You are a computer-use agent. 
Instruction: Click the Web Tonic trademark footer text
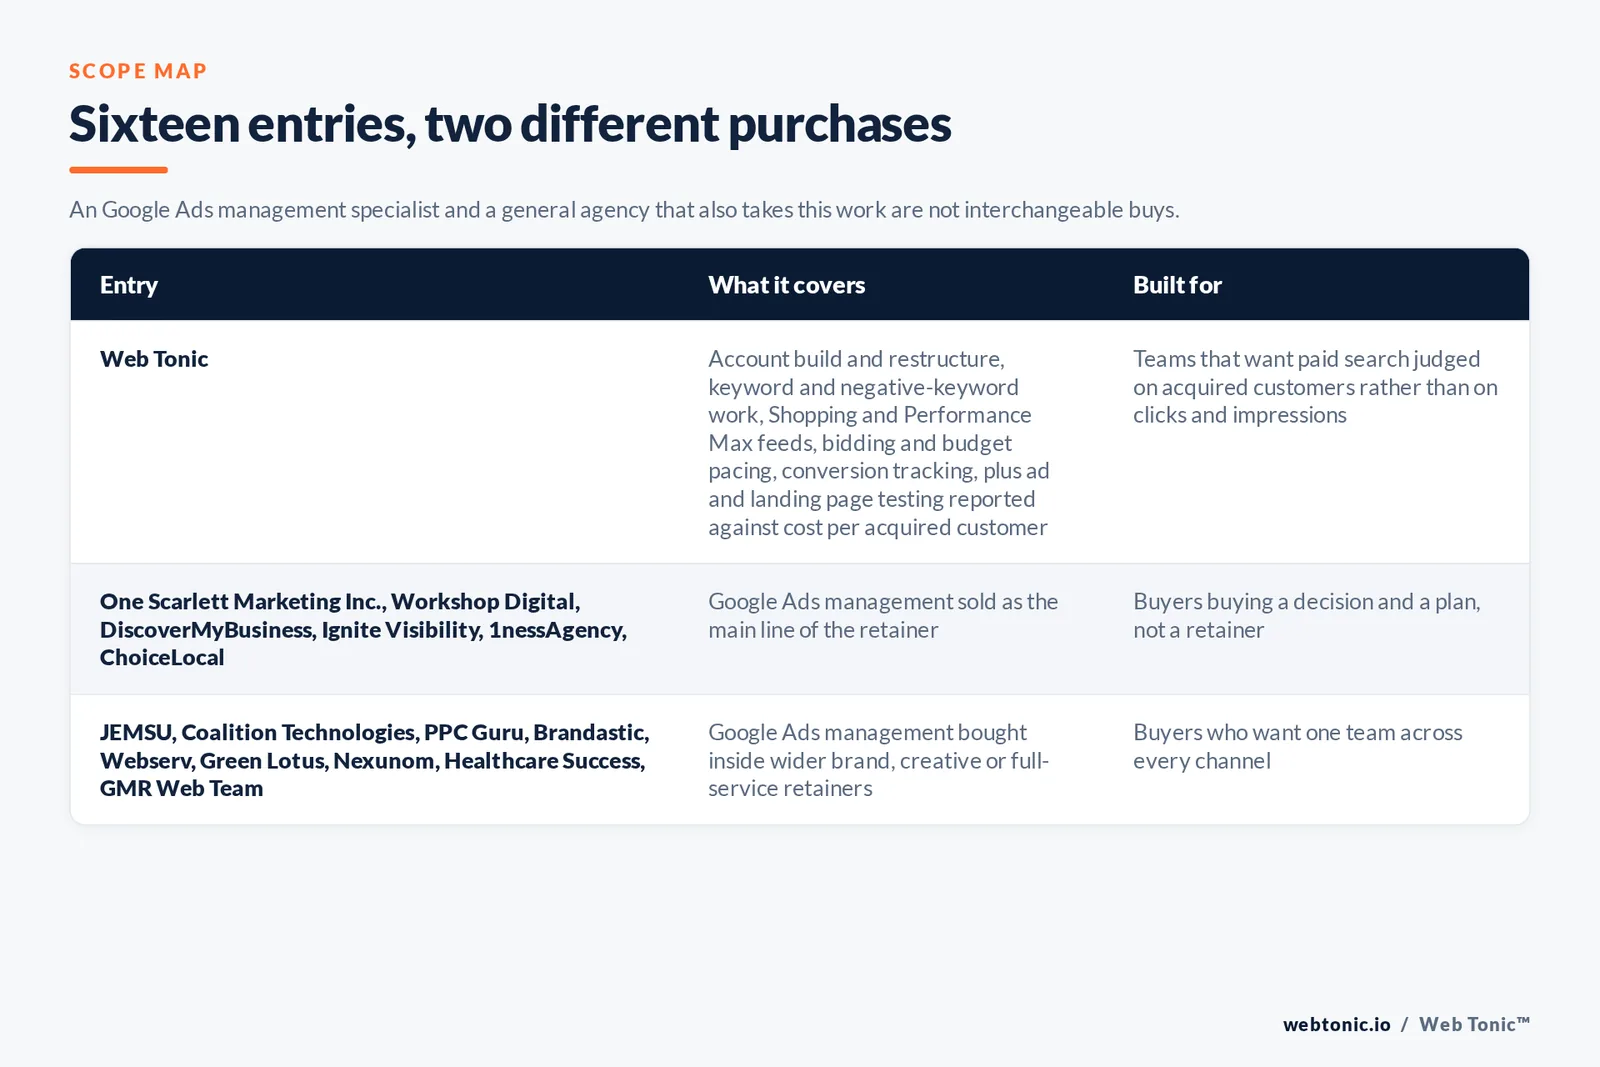click(1474, 1024)
